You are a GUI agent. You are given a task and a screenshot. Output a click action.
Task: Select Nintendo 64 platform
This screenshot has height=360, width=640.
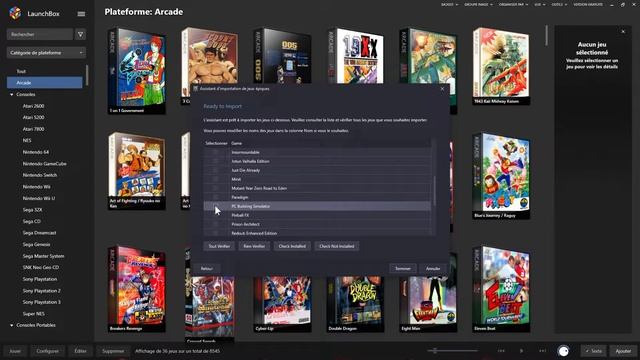36,152
